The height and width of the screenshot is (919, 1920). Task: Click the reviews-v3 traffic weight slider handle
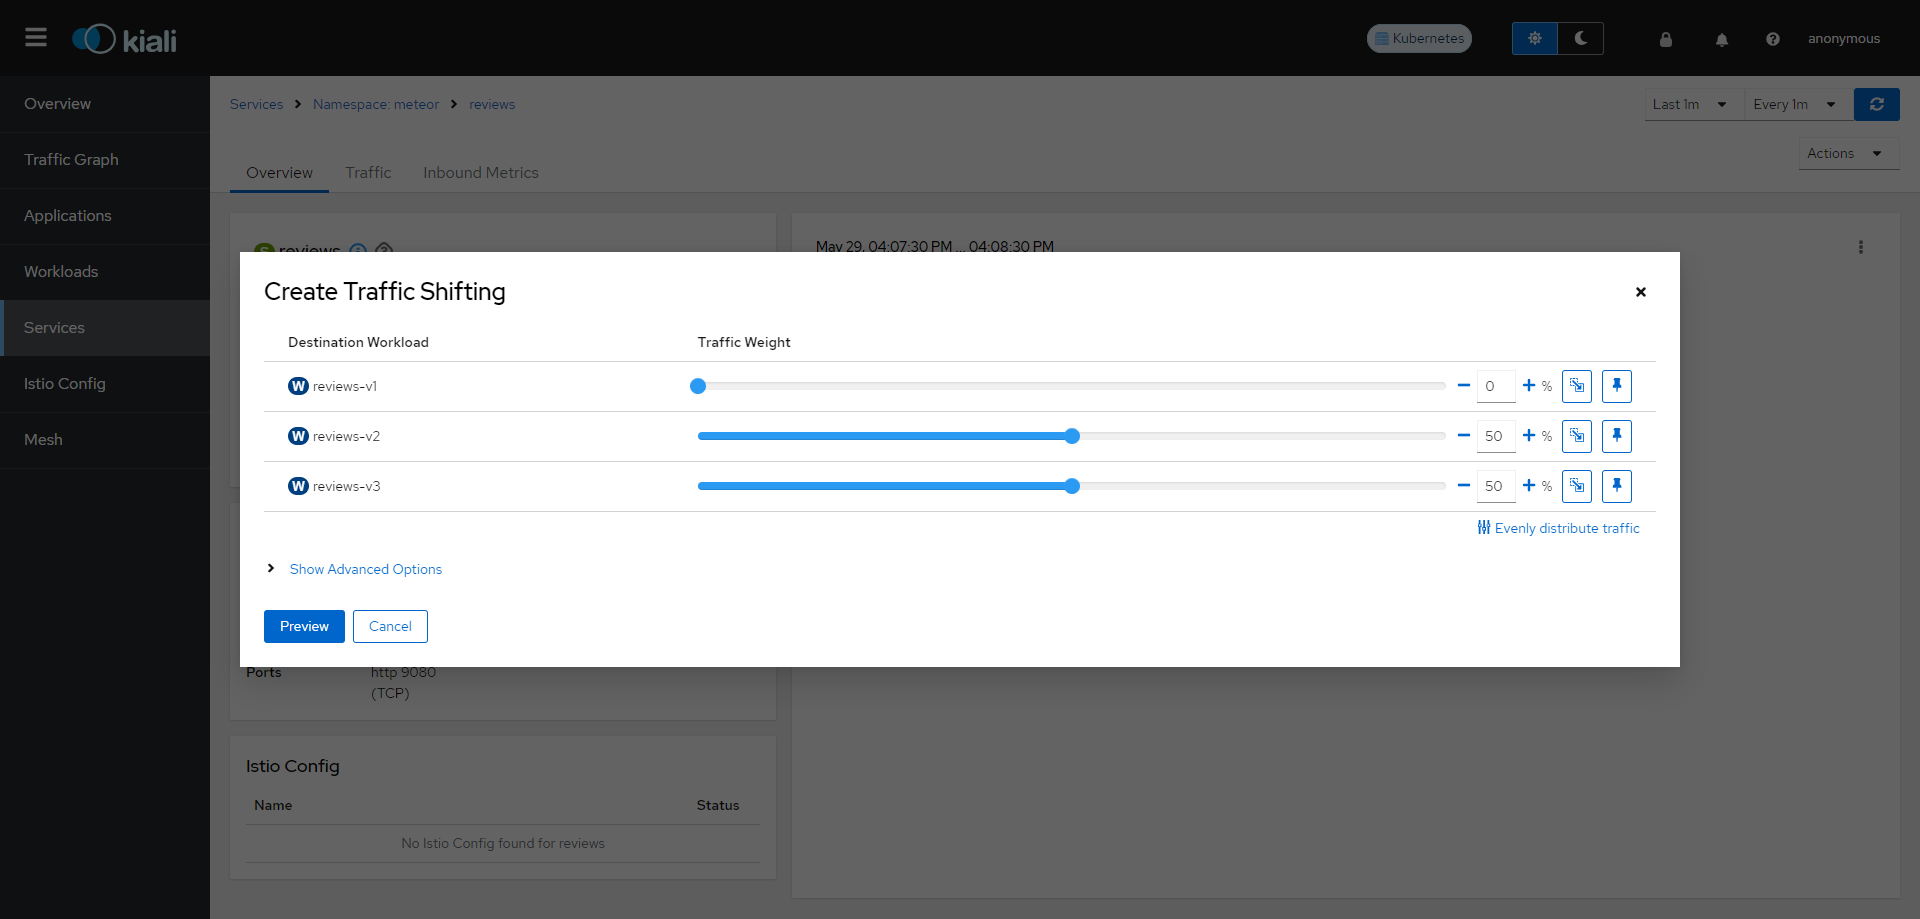pos(1072,486)
